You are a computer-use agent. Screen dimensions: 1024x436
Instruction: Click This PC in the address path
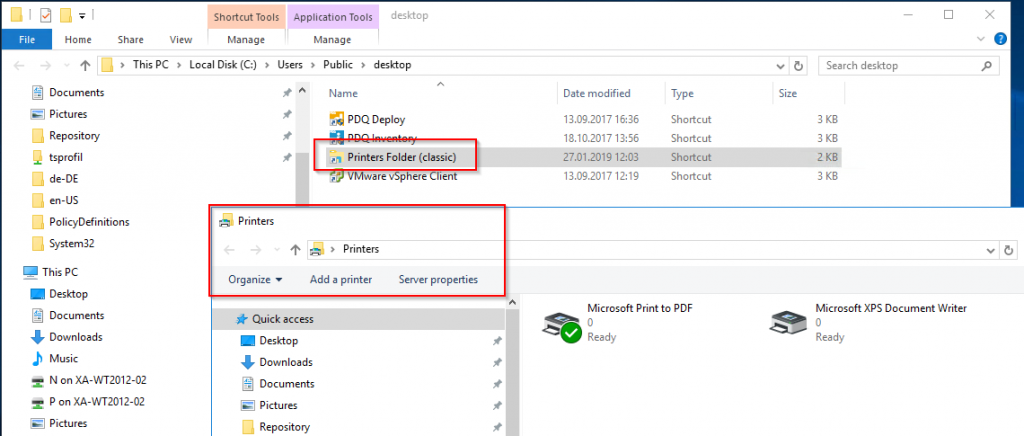150,65
